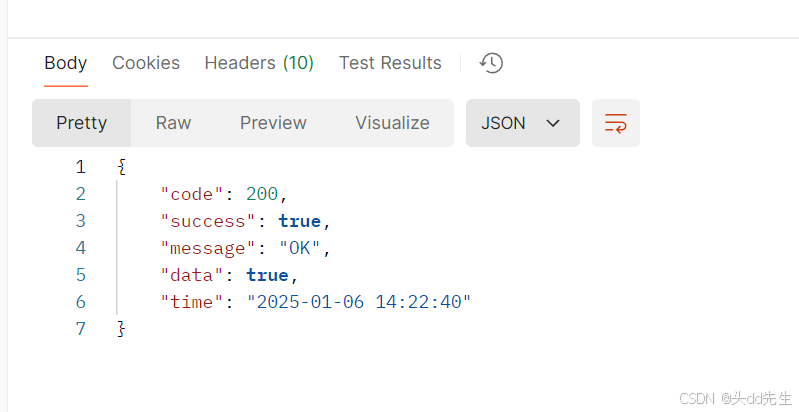
Task: Show the Test Results tab
Action: click(390, 63)
